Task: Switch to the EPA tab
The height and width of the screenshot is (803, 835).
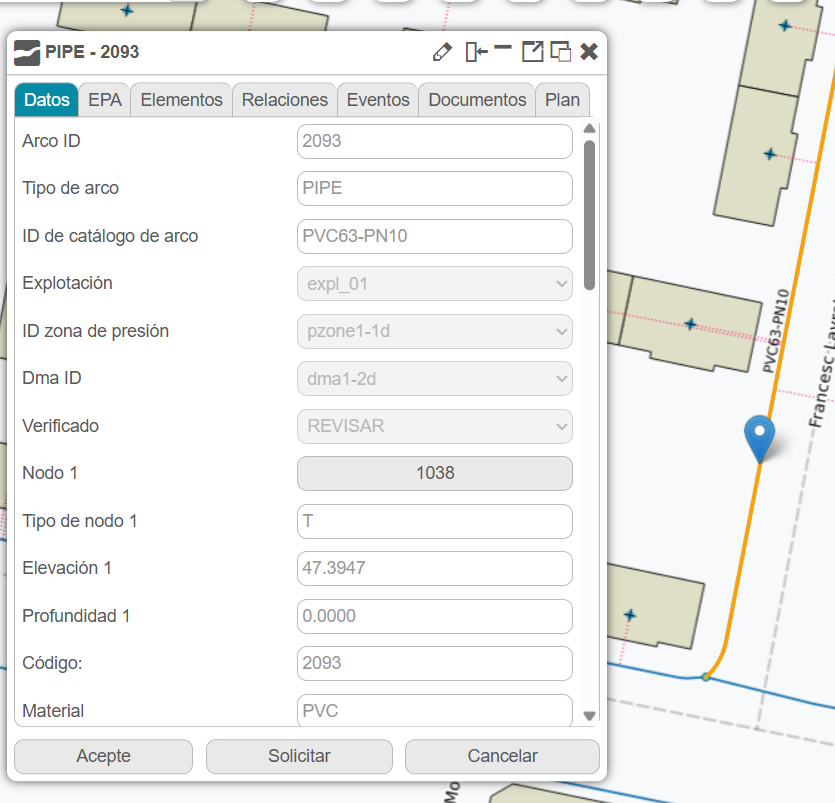Action: click(x=104, y=100)
